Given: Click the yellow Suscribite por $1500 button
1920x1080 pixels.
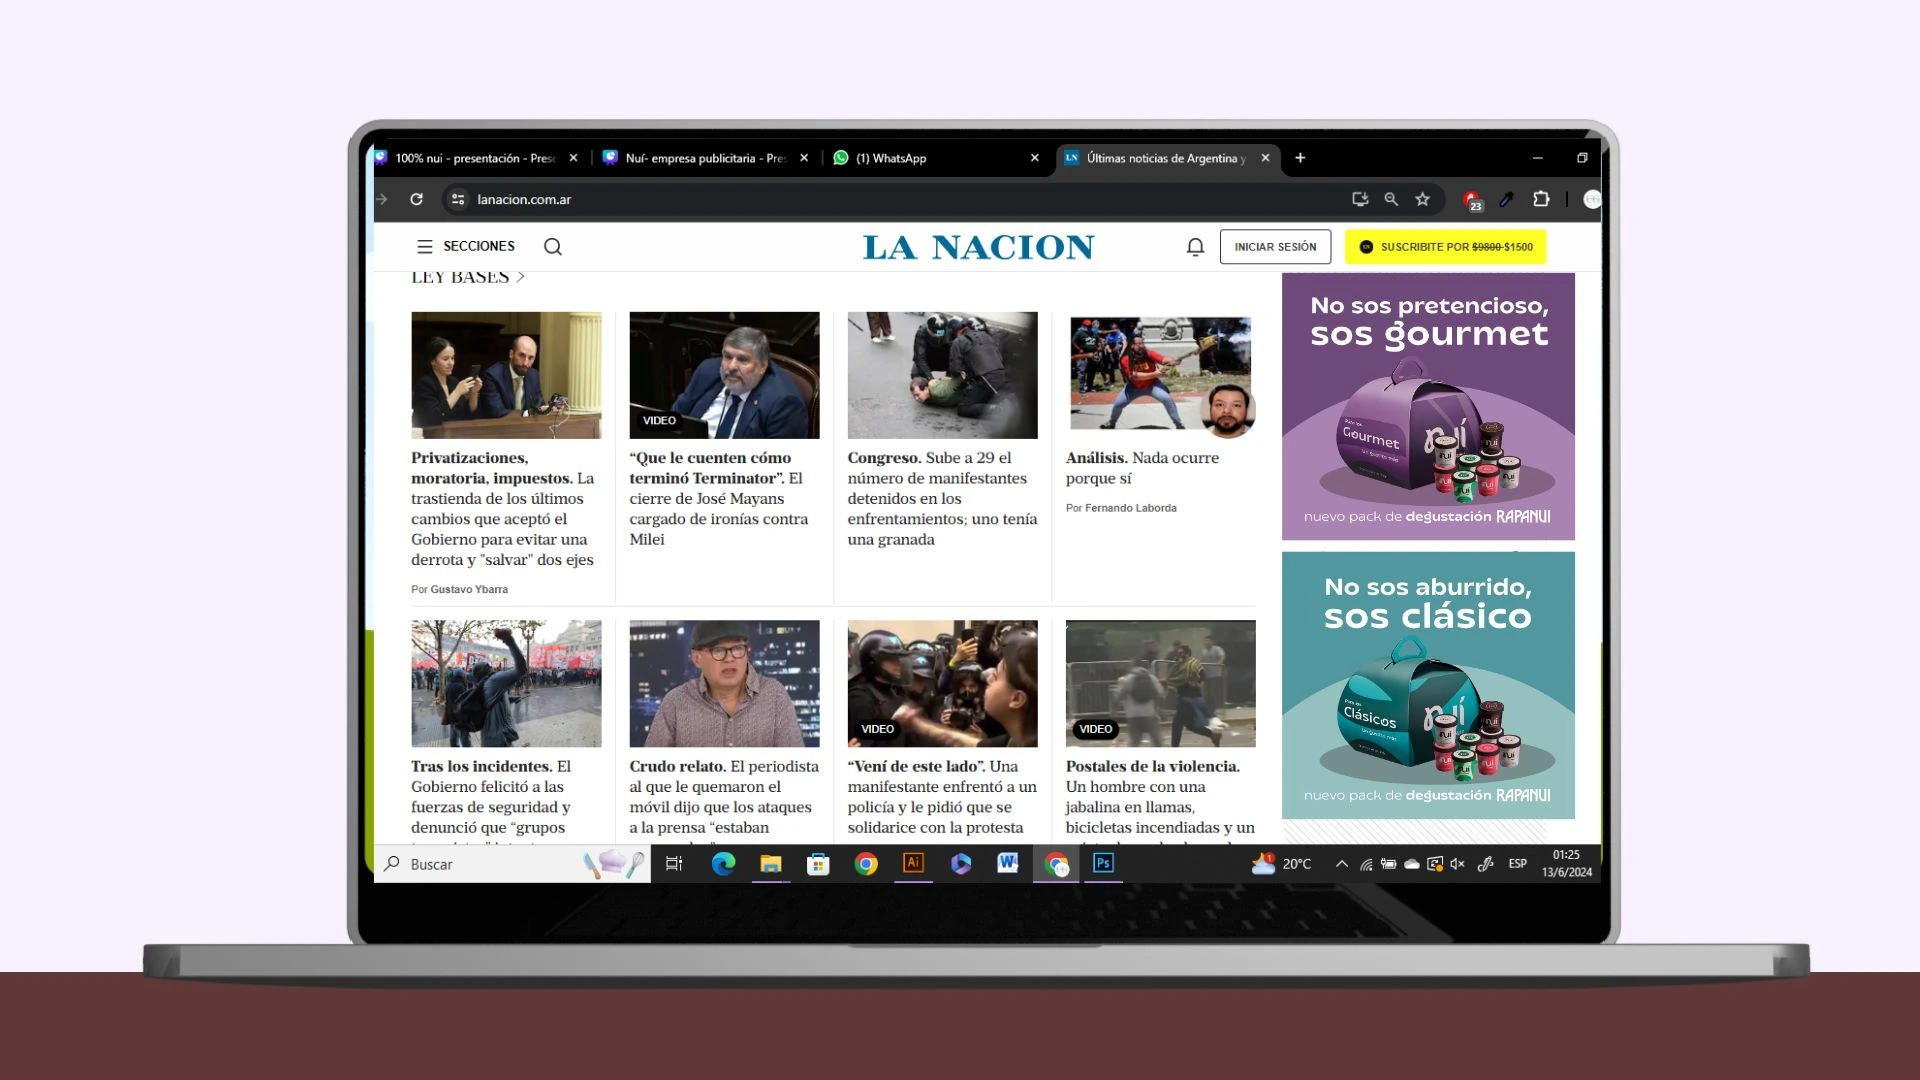Looking at the screenshot, I should point(1445,247).
